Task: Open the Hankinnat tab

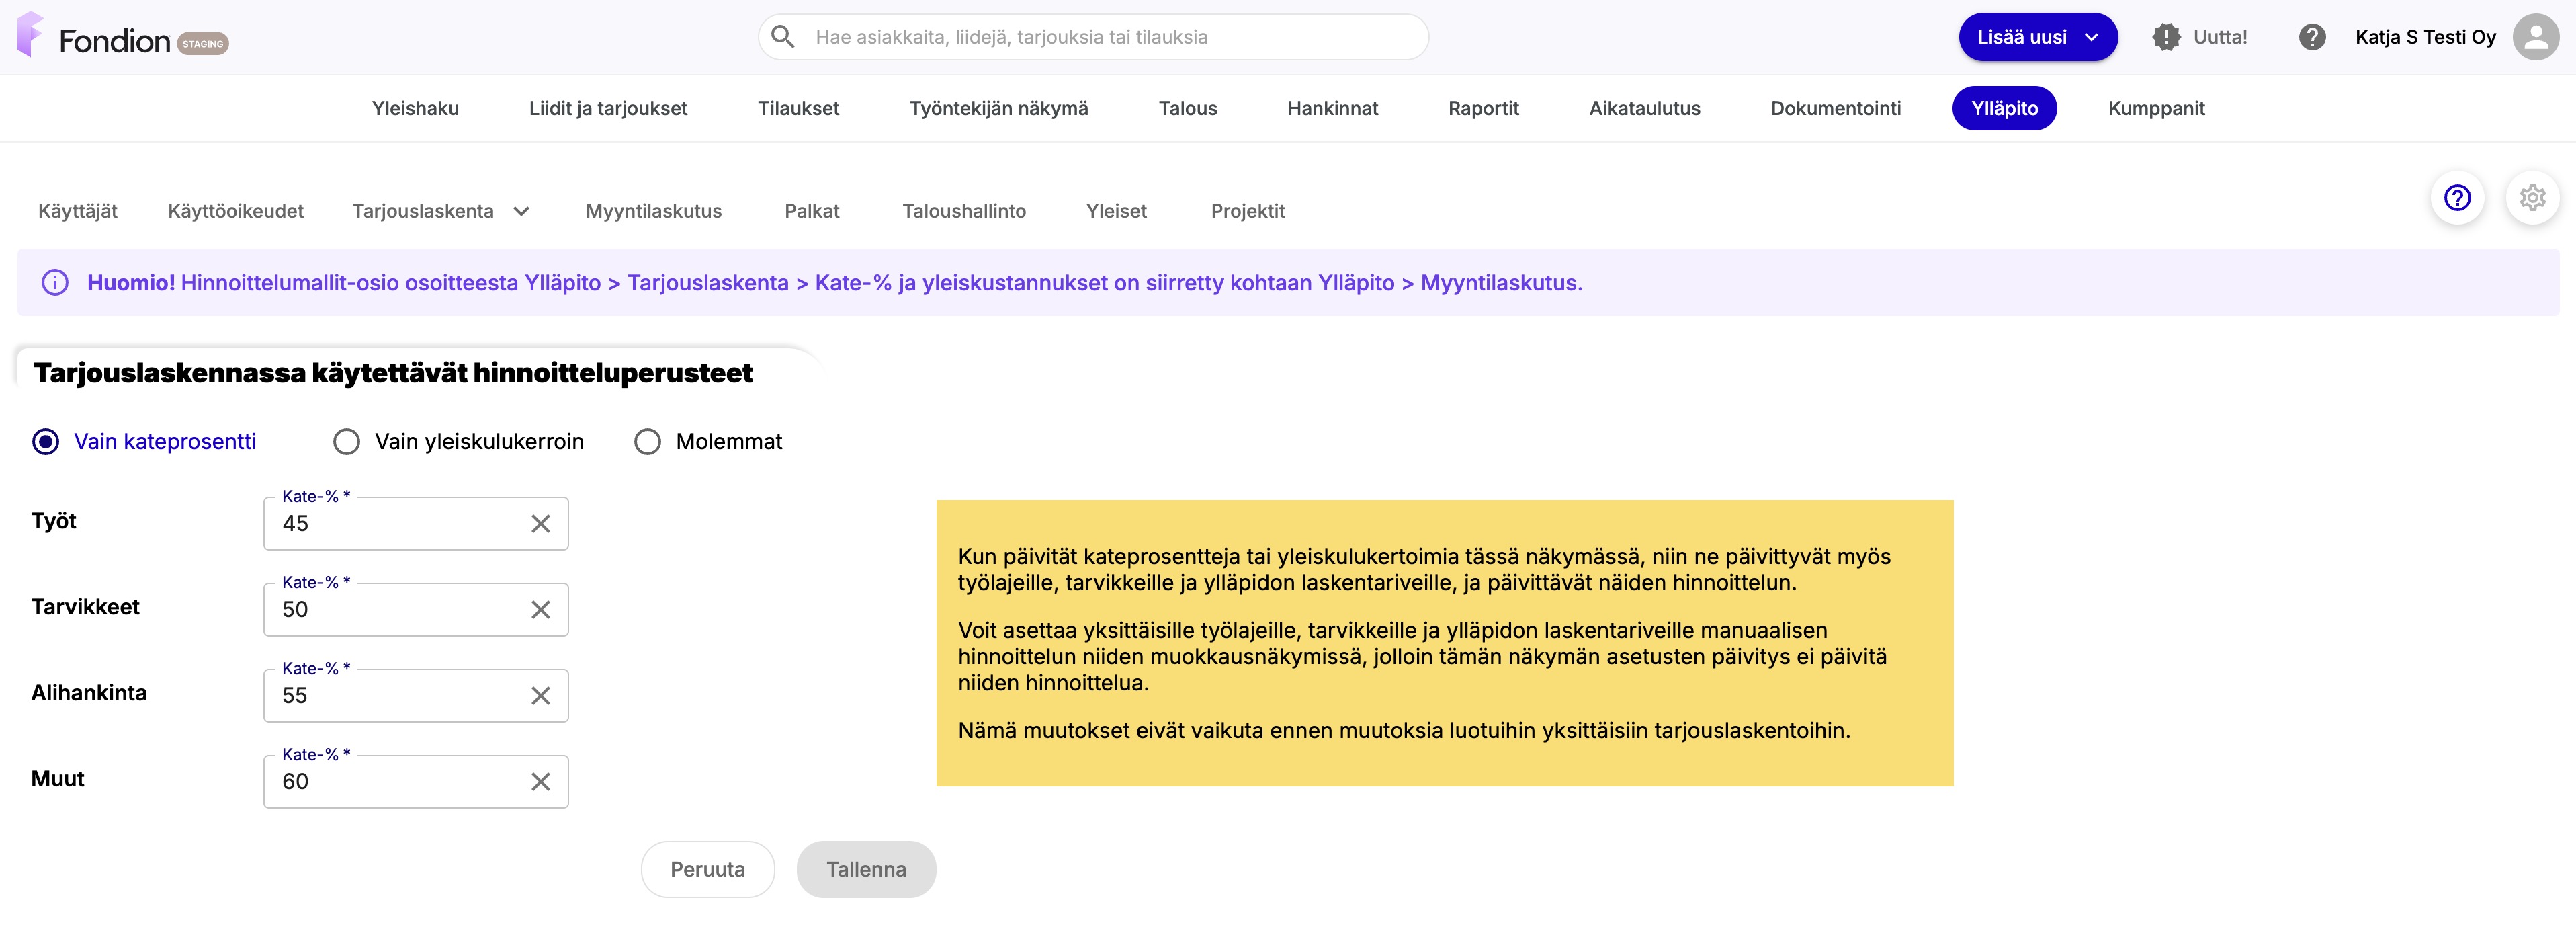Action: tap(1332, 108)
